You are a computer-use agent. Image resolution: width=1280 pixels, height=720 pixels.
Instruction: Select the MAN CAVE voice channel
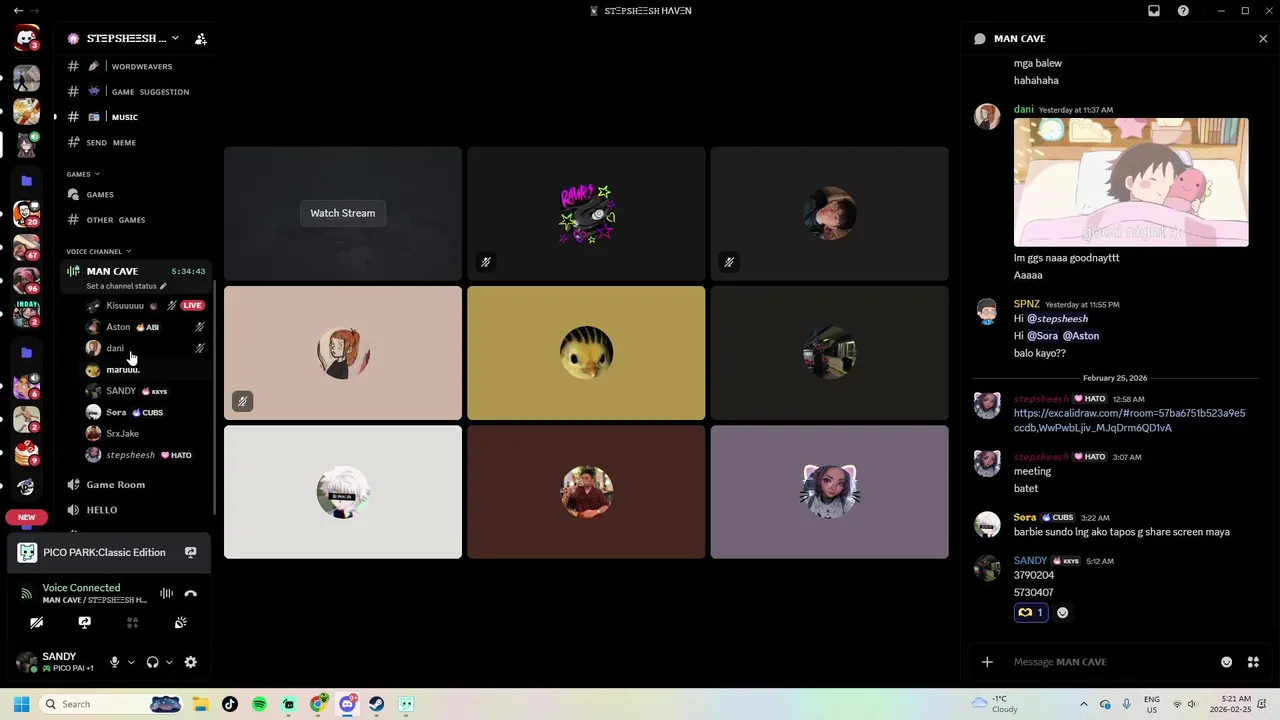(x=112, y=271)
